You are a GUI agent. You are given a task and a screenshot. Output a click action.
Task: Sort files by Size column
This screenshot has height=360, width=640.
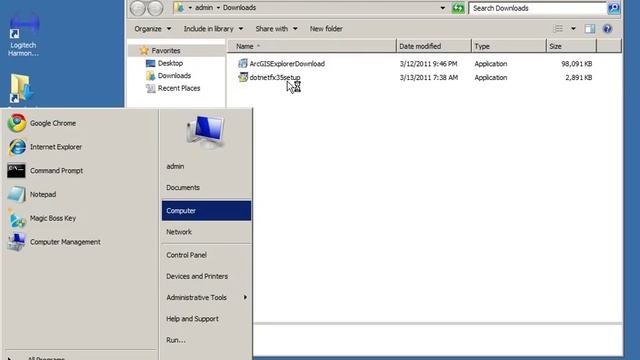tap(571, 46)
